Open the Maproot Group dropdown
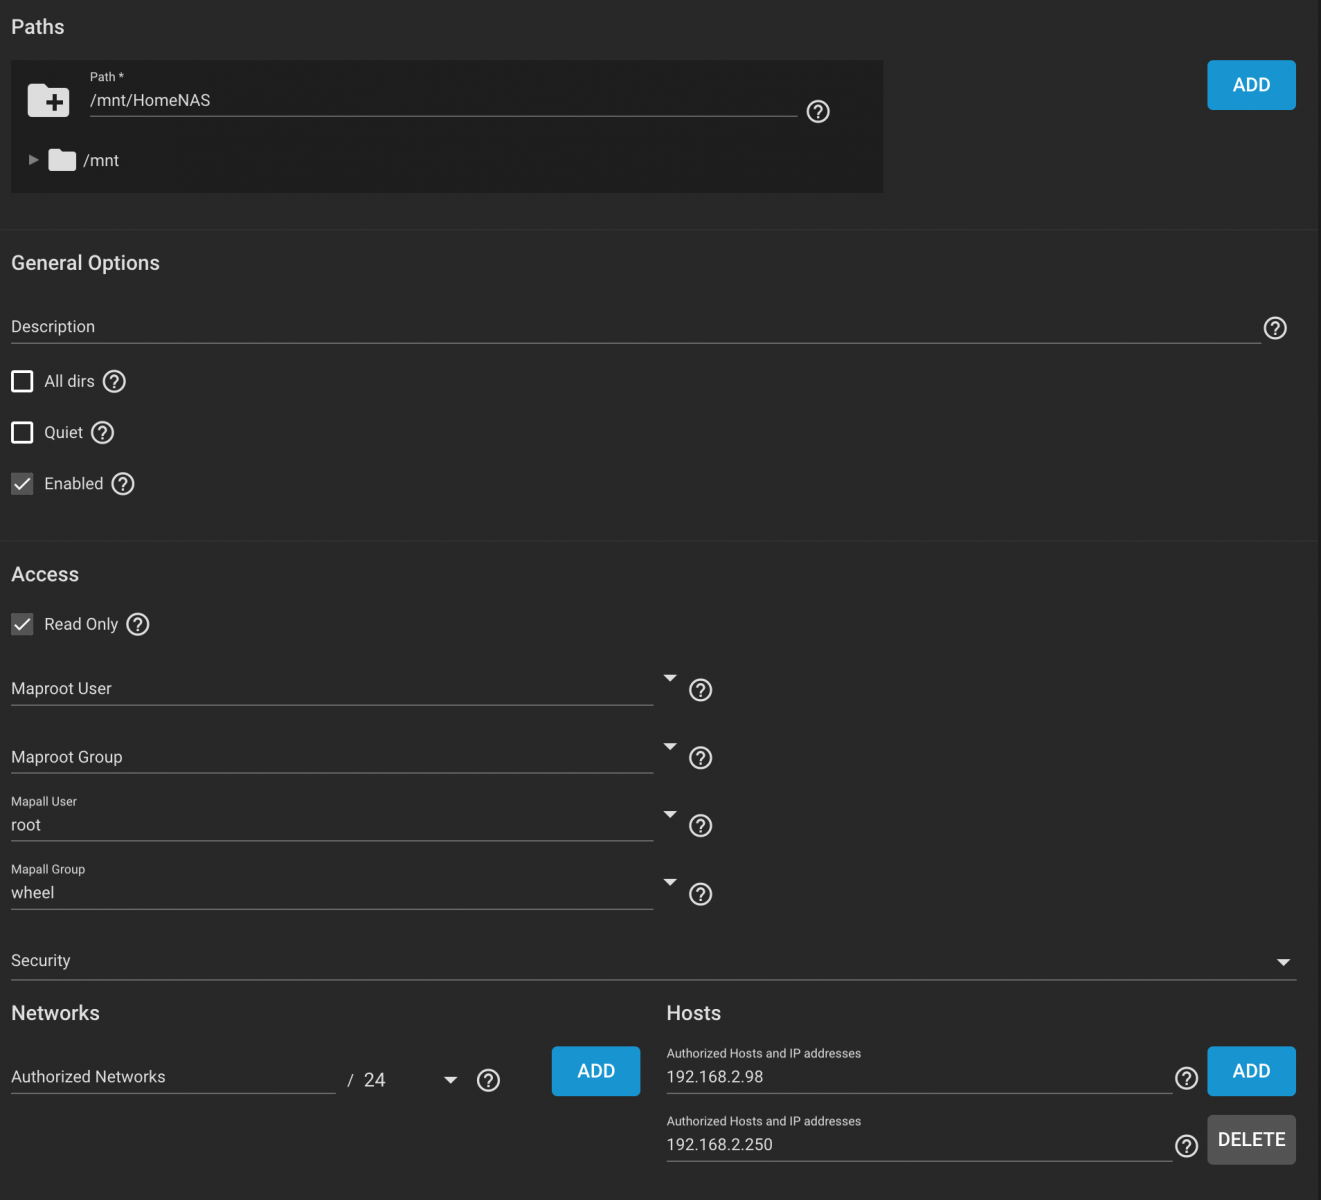 coord(670,747)
